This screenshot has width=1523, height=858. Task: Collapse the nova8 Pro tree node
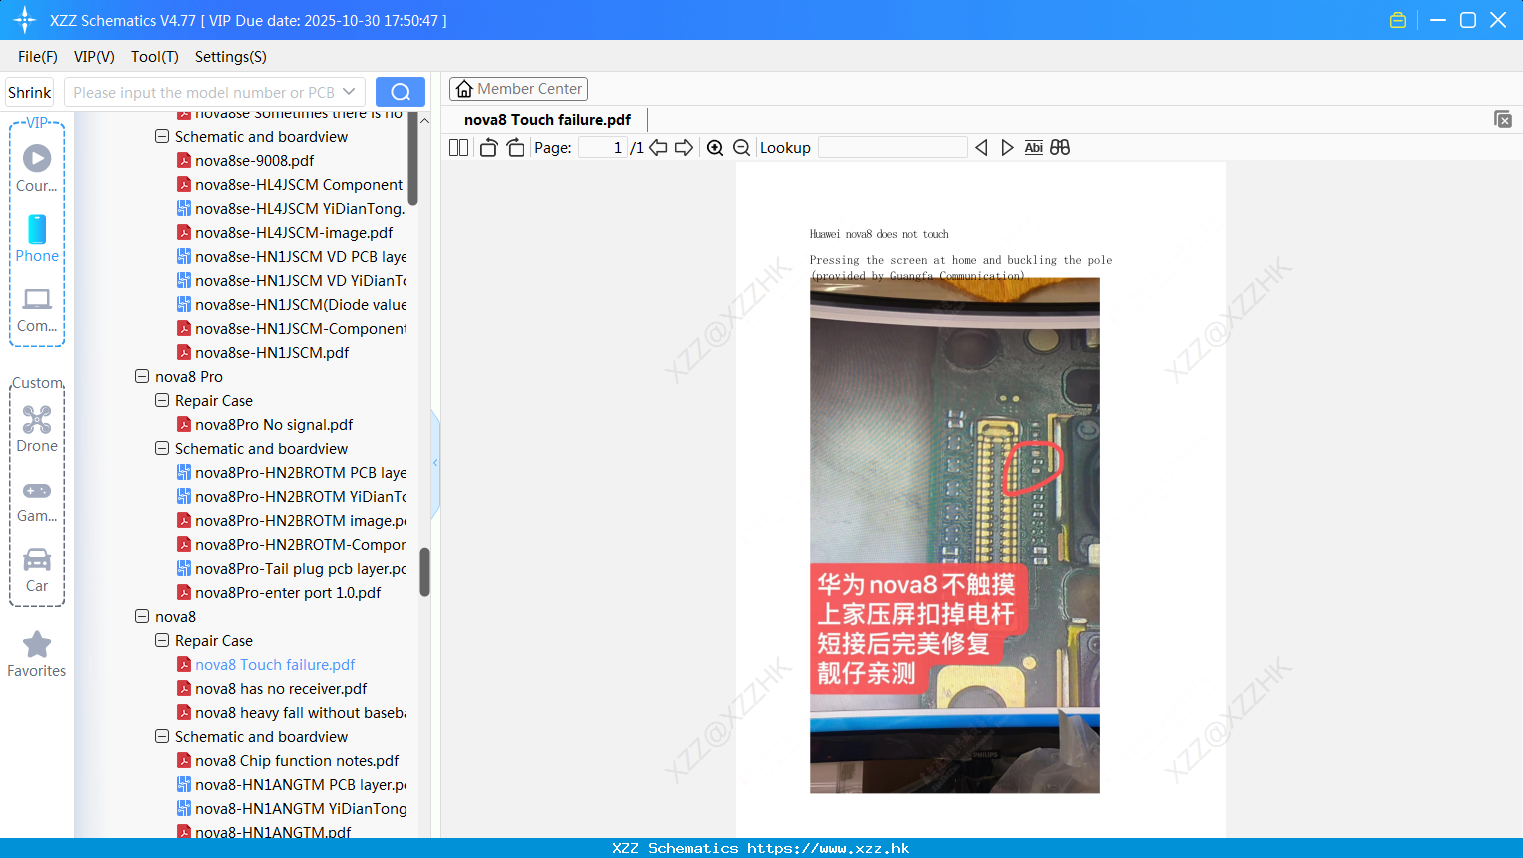[142, 376]
